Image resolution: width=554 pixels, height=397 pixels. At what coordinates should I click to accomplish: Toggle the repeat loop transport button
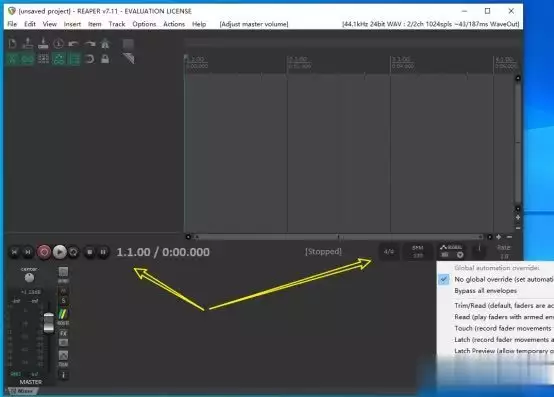click(73, 252)
